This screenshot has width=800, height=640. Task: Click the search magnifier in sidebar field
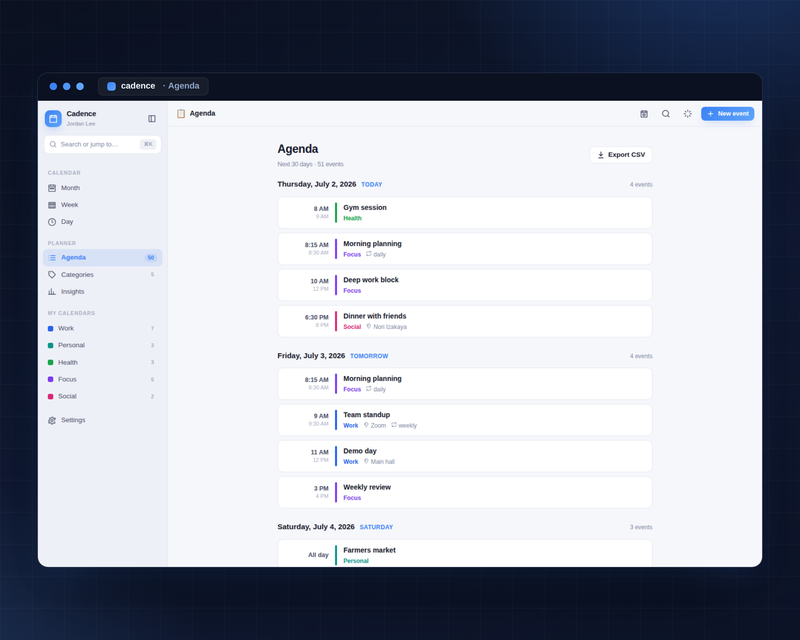[x=53, y=144]
